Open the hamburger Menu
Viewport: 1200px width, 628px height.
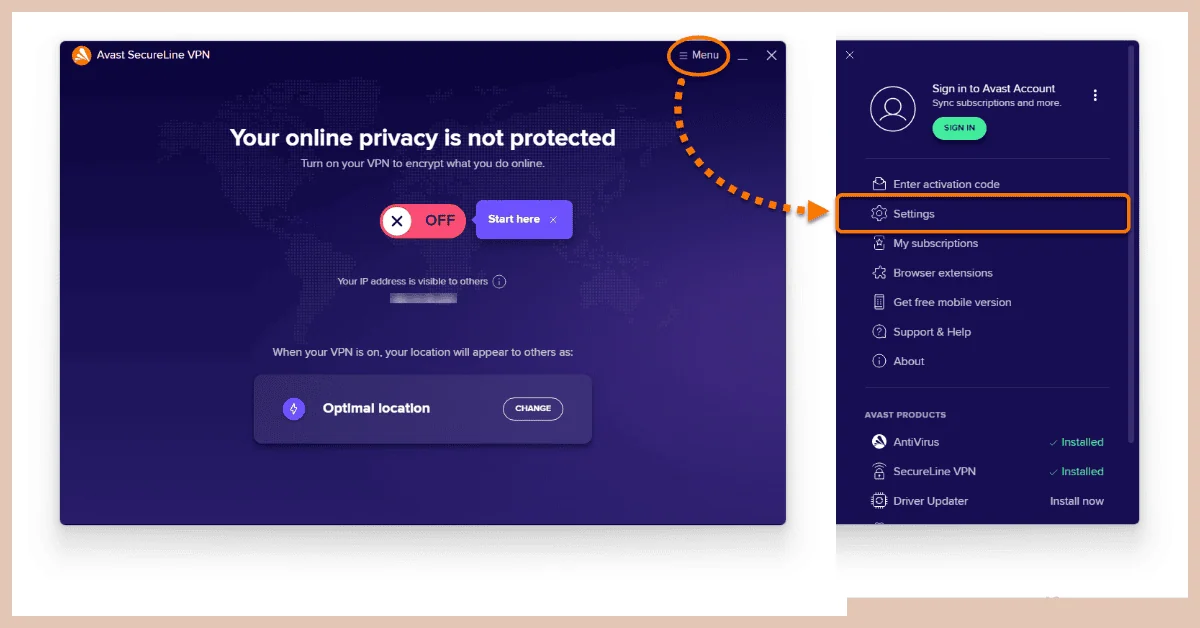(x=699, y=55)
